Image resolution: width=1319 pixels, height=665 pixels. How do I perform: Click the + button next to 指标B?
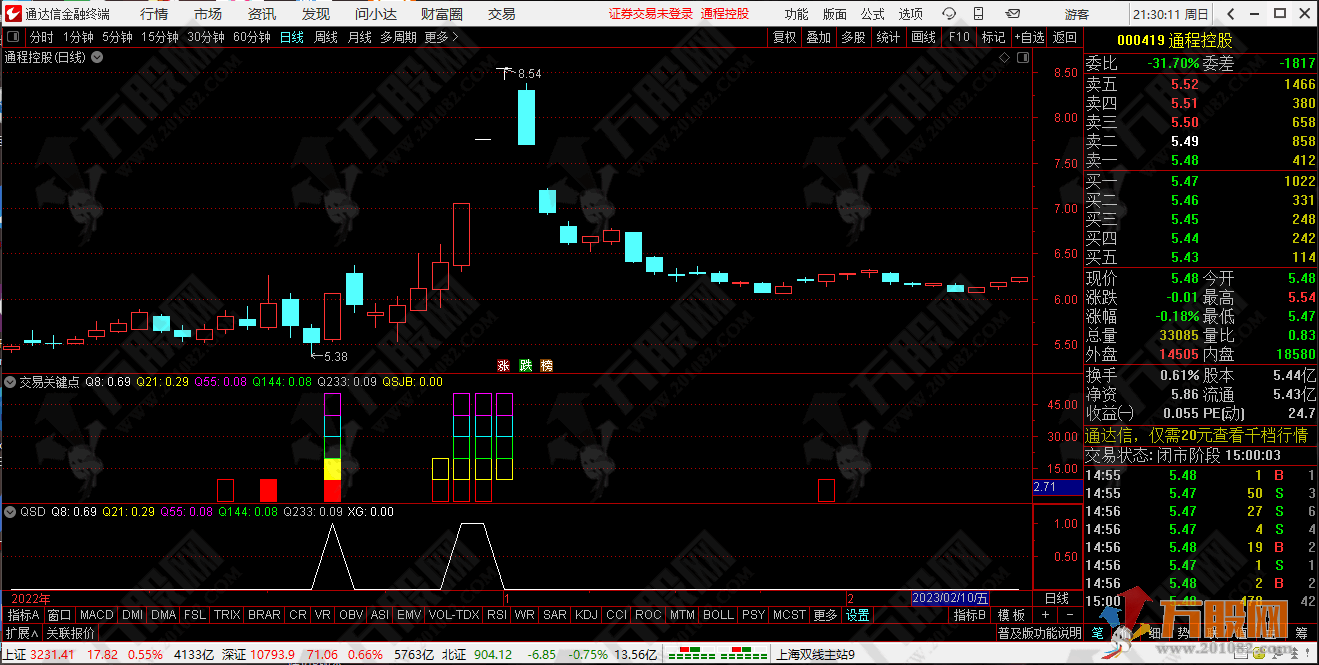coord(1045,615)
